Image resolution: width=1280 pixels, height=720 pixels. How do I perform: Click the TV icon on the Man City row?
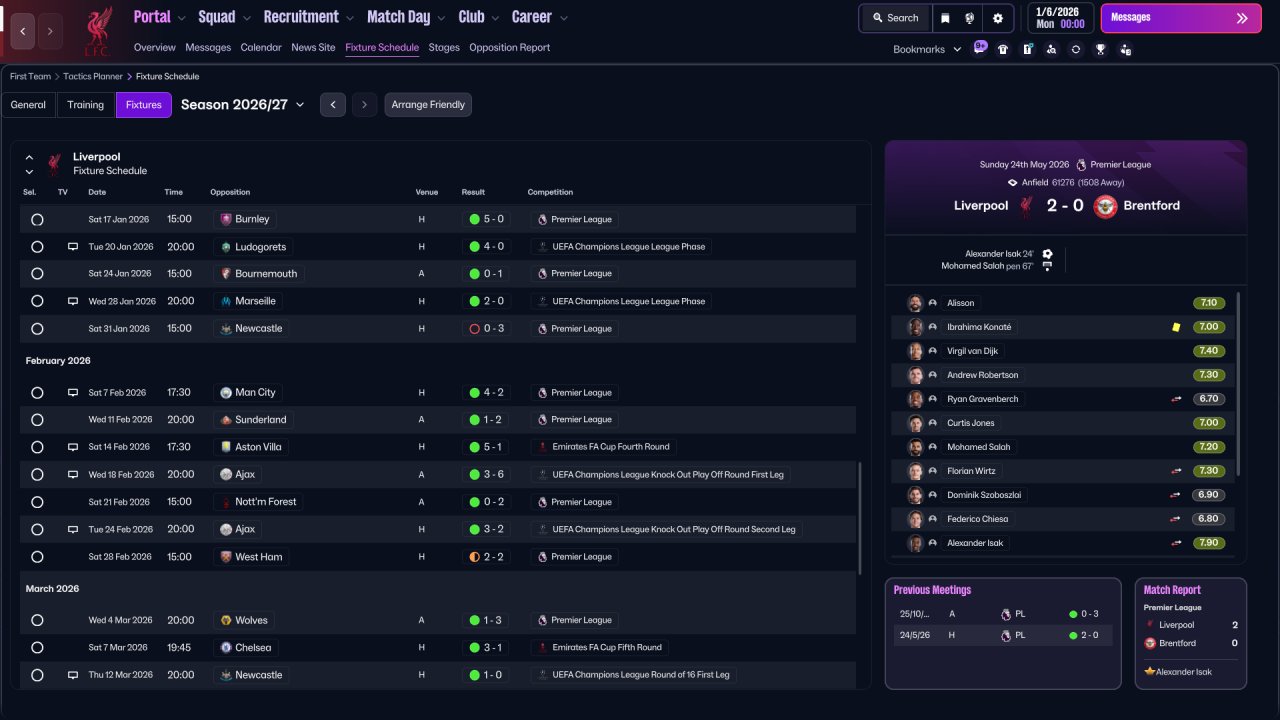point(73,393)
